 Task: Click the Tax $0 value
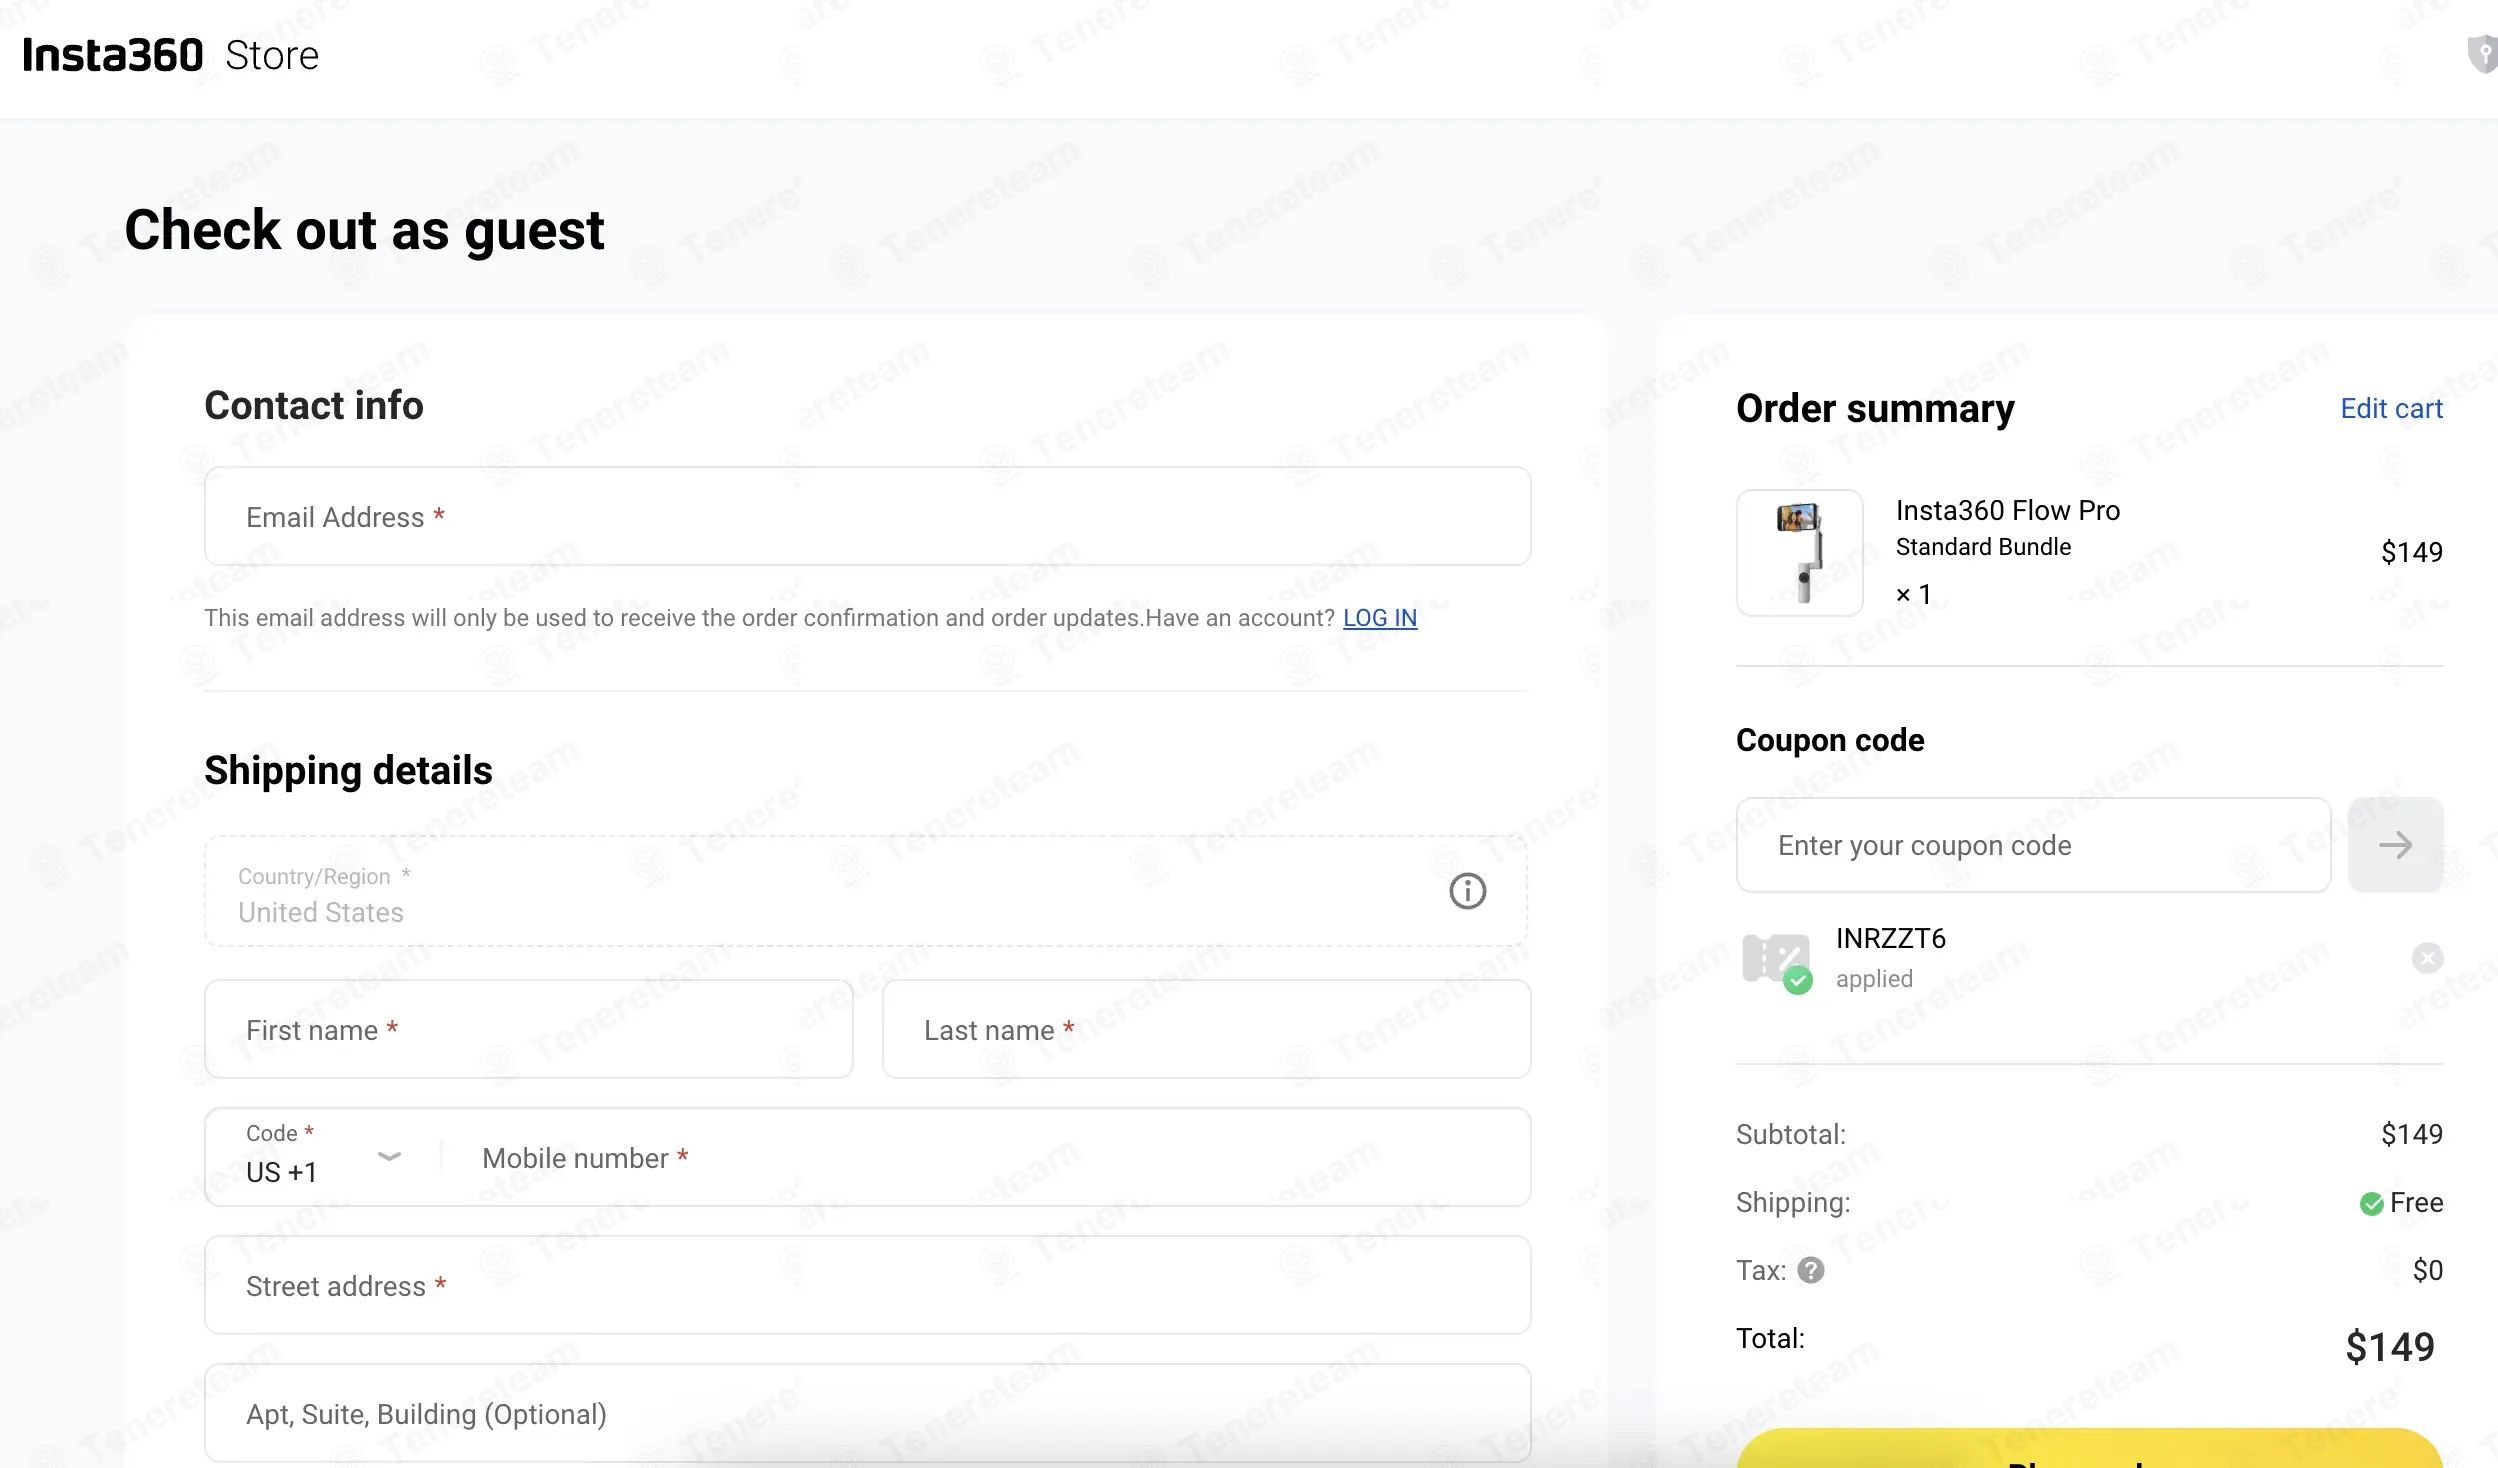click(x=2427, y=1270)
